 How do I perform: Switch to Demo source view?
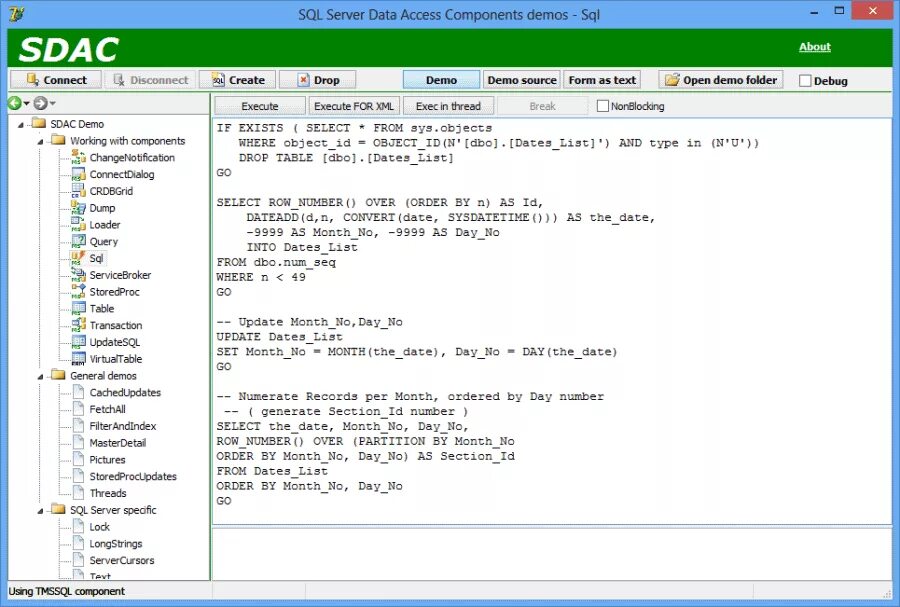click(522, 80)
